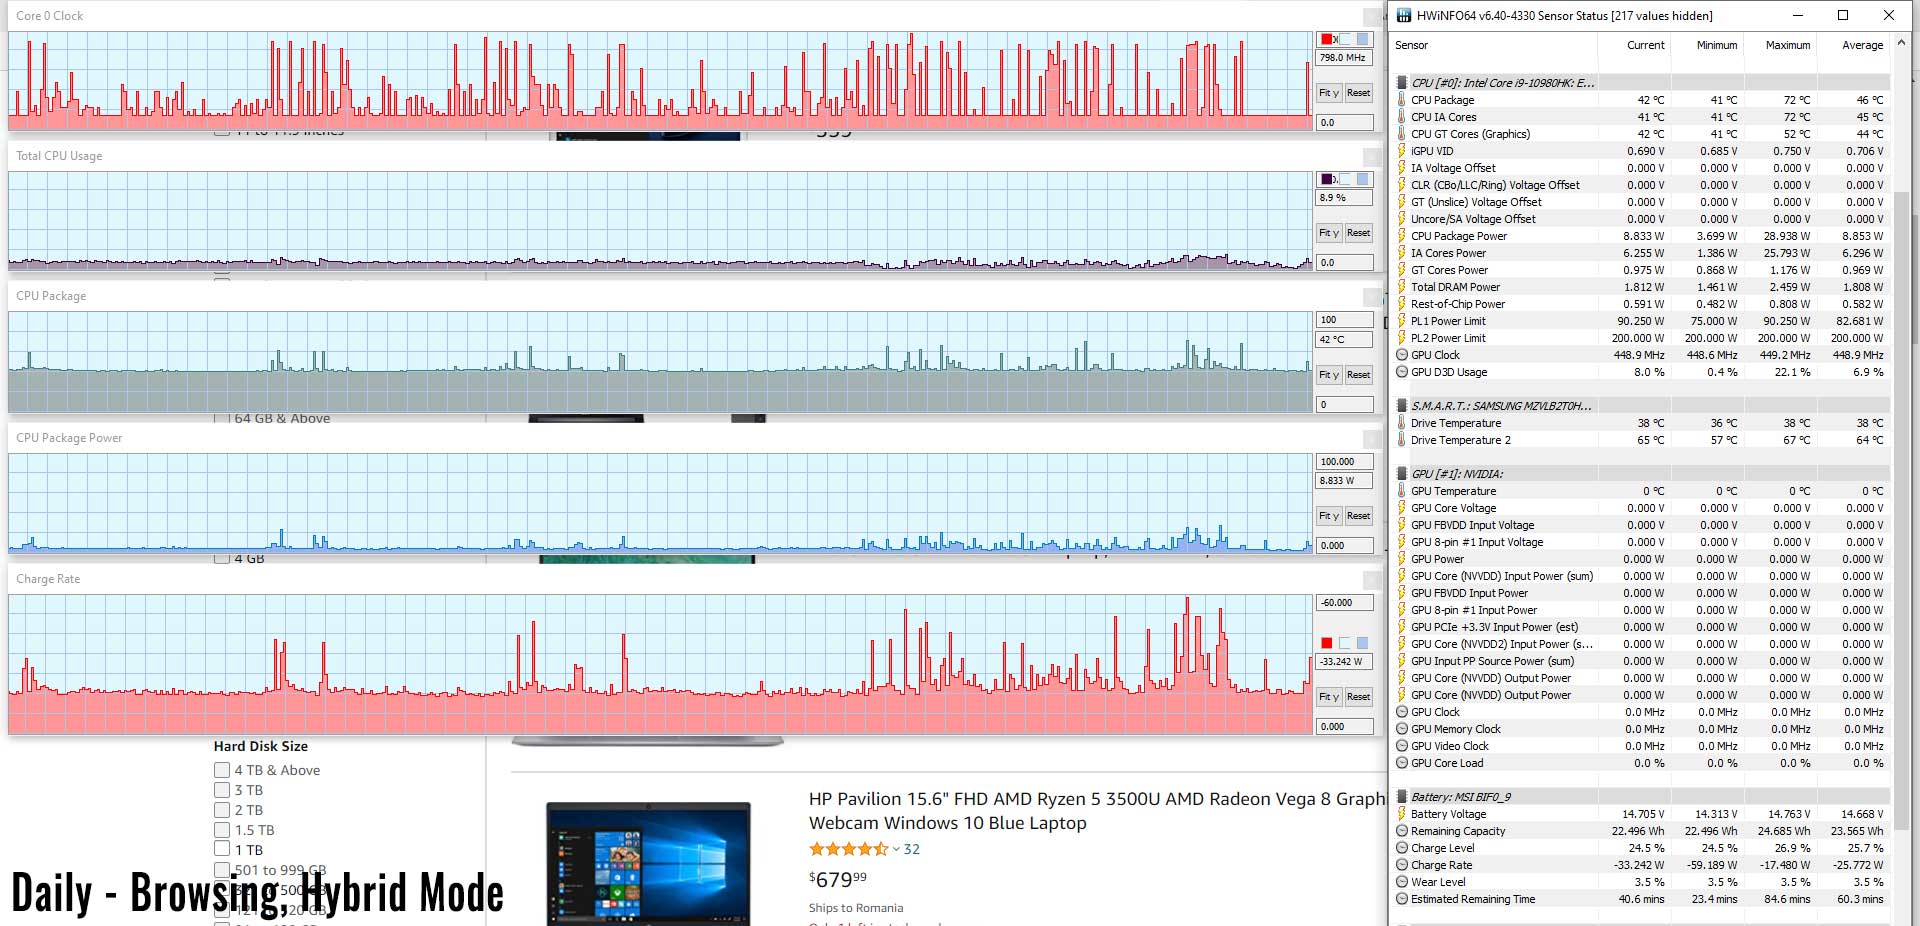This screenshot has height=926, width=1920.
Task: Check the '4 TB & Above' filter
Action: pos(222,770)
